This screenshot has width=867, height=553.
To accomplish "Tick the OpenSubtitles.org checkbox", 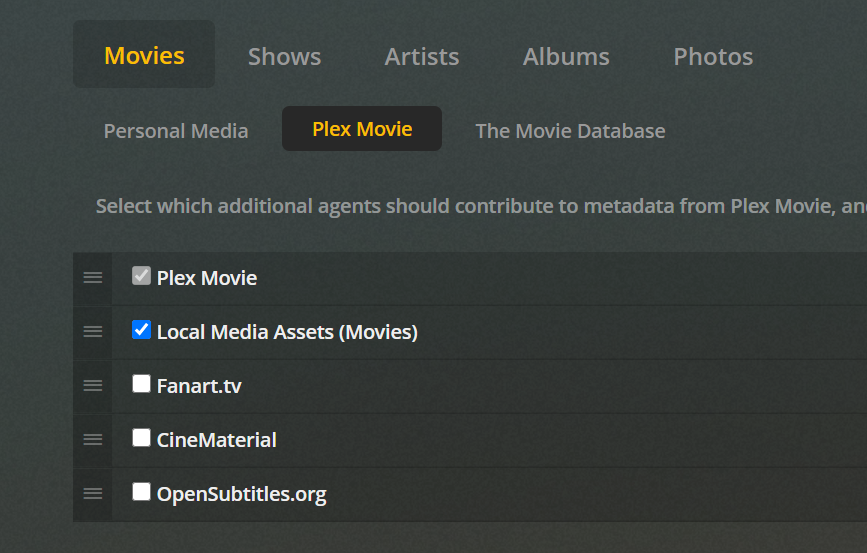I will pyautogui.click(x=141, y=492).
